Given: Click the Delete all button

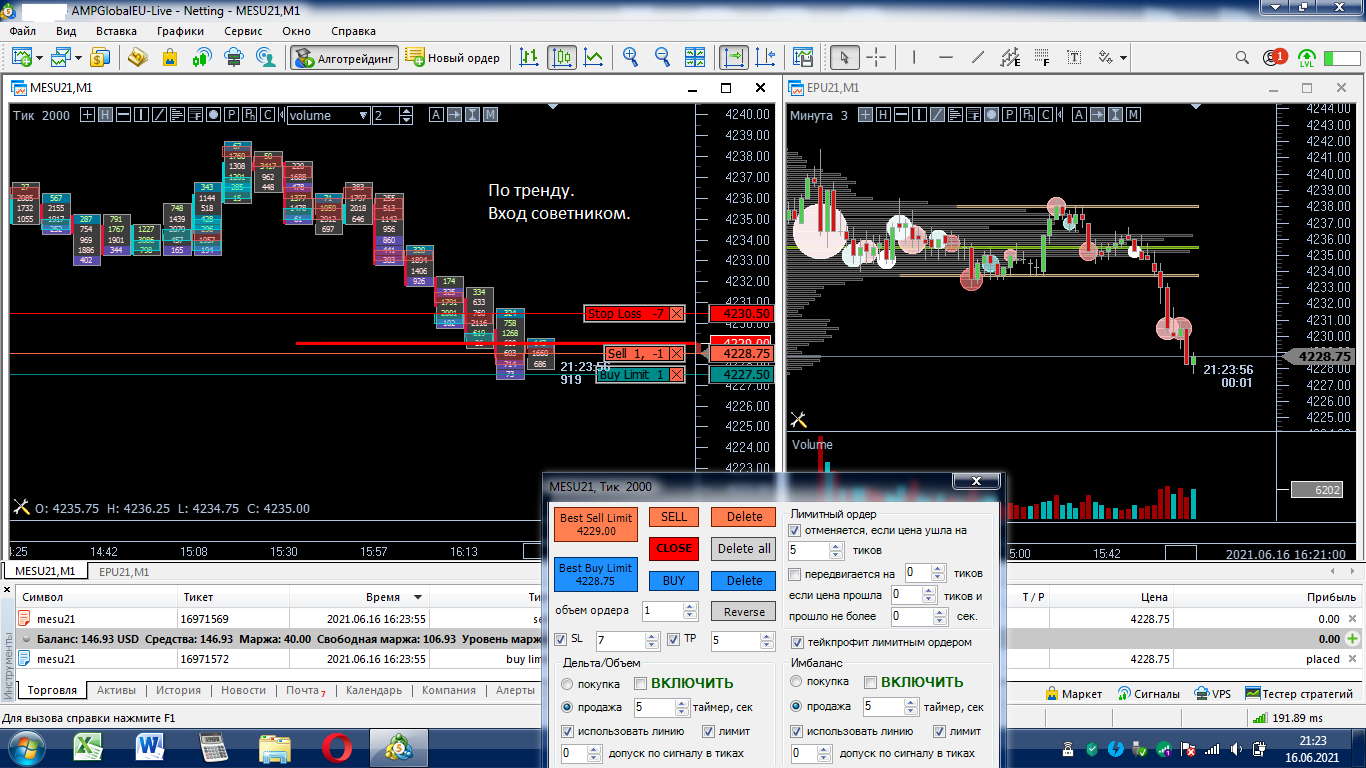Looking at the screenshot, I should [744, 548].
